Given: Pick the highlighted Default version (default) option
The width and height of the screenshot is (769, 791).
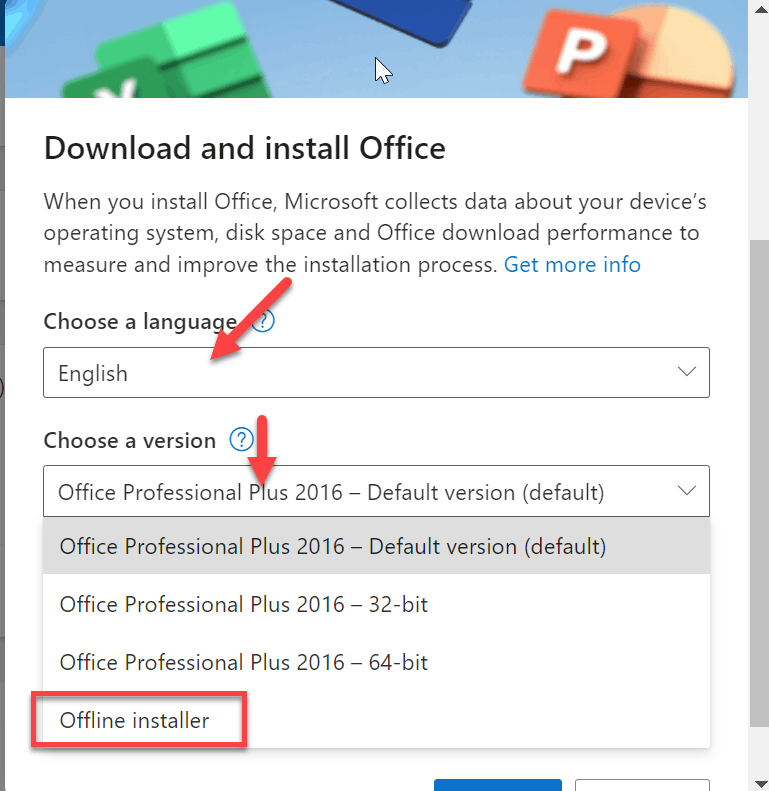Looking at the screenshot, I should point(376,546).
